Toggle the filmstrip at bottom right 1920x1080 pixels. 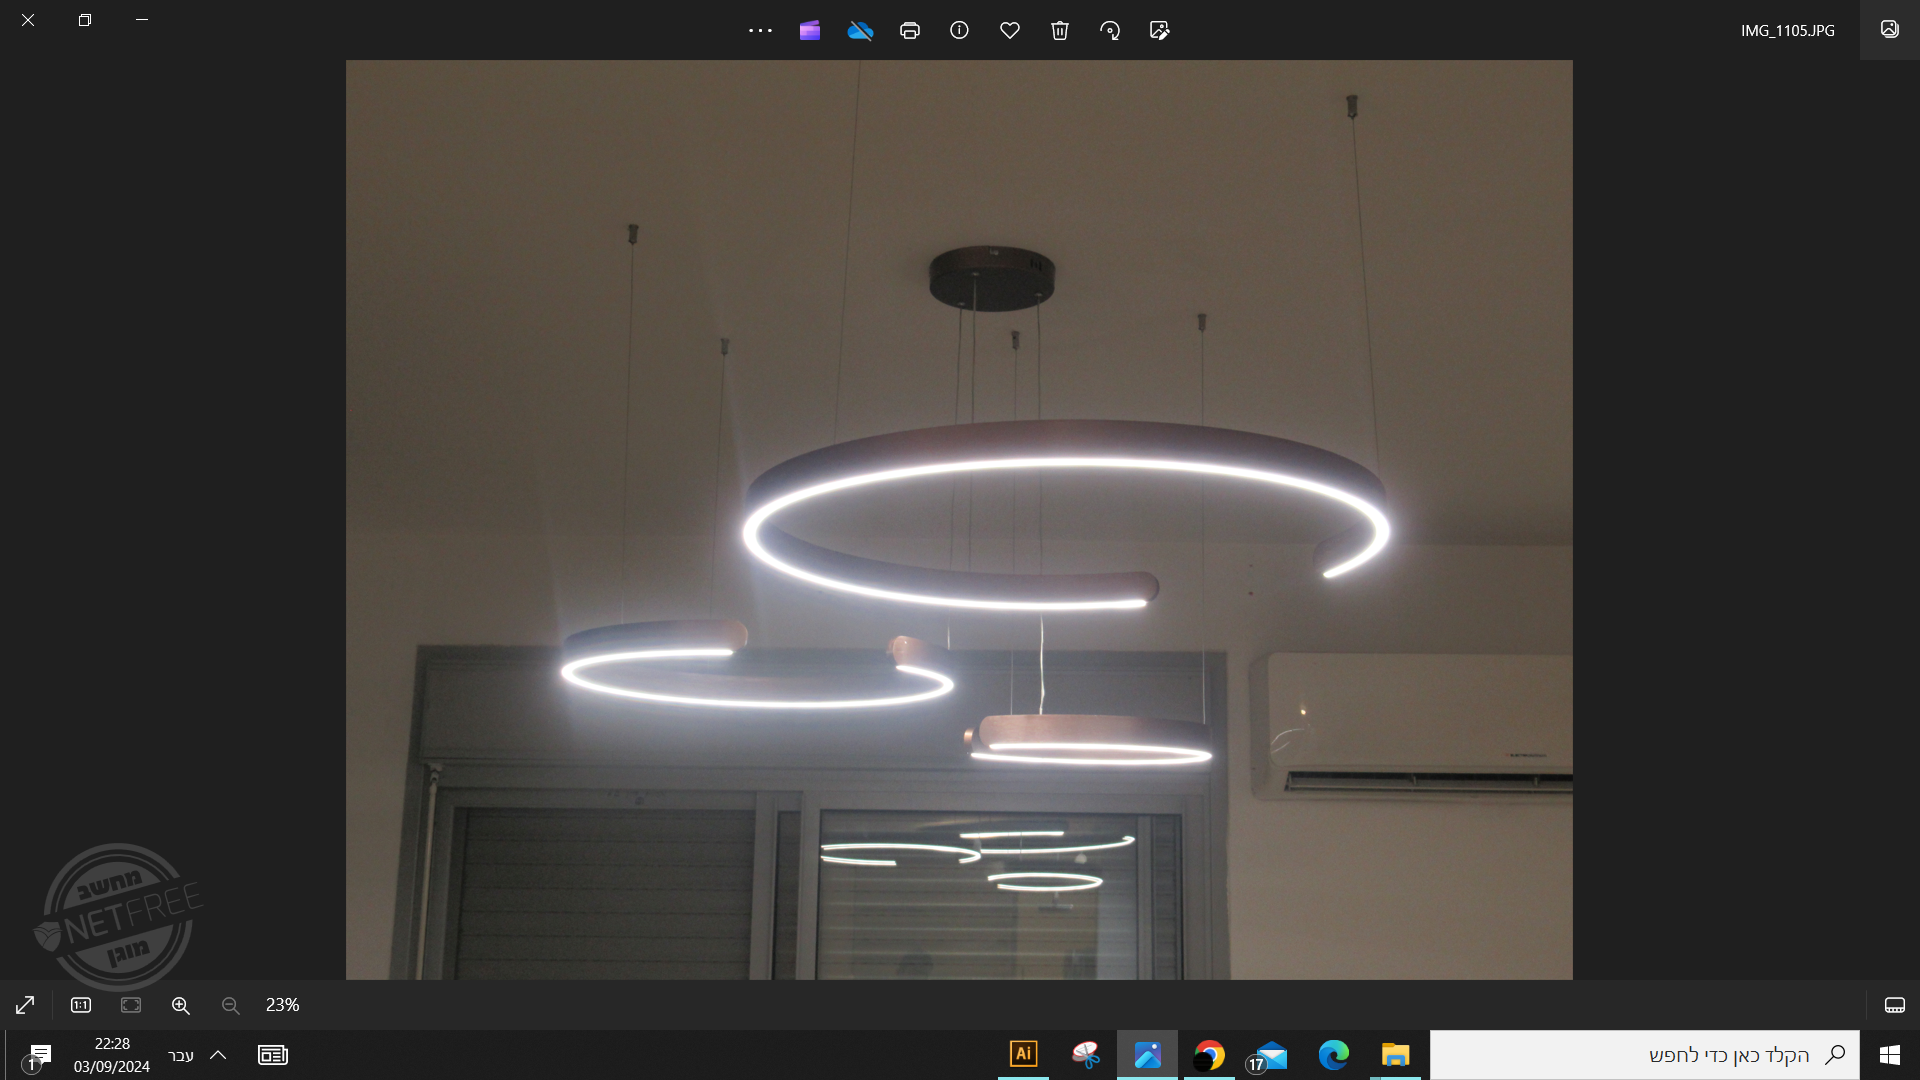point(1894,1005)
